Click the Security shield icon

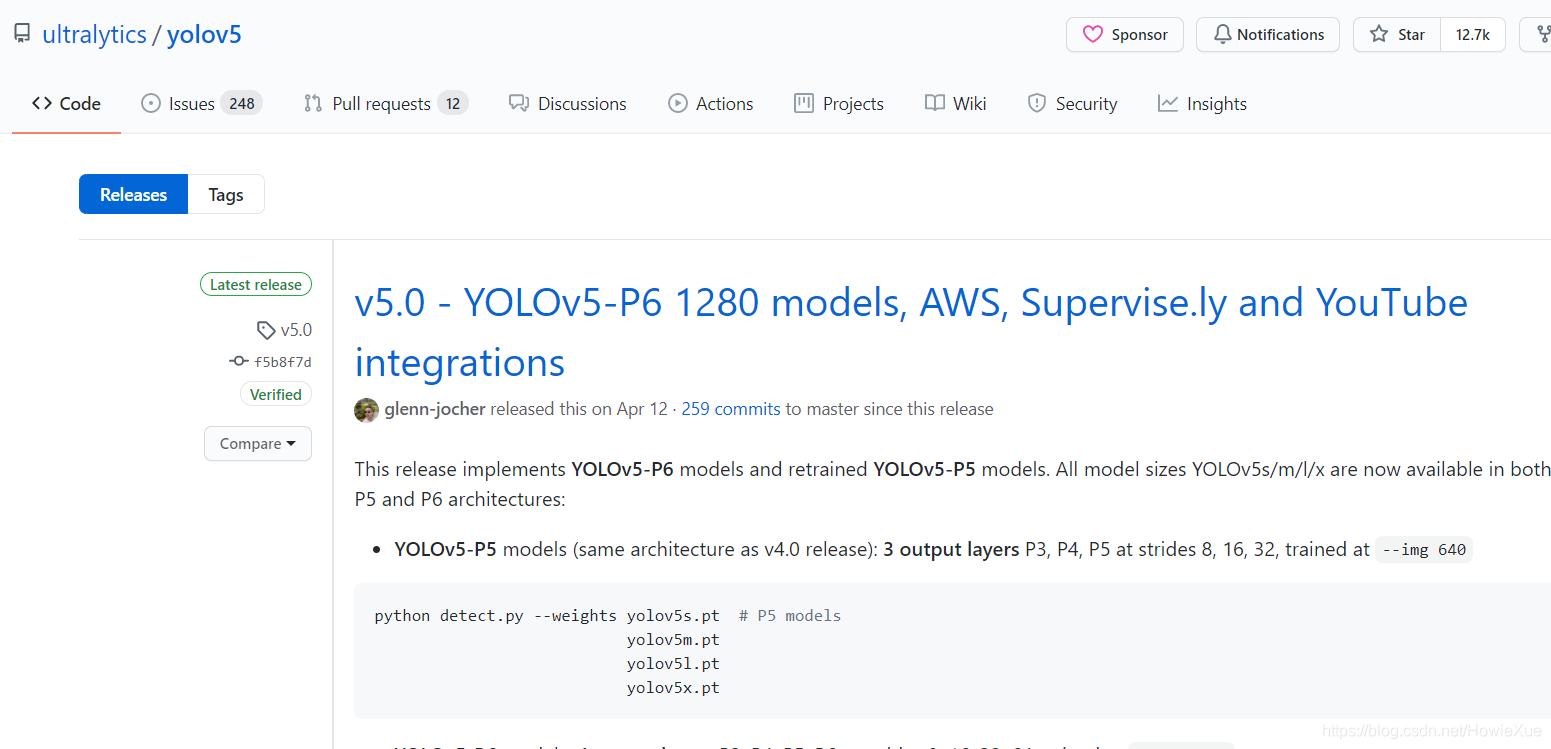(1037, 103)
